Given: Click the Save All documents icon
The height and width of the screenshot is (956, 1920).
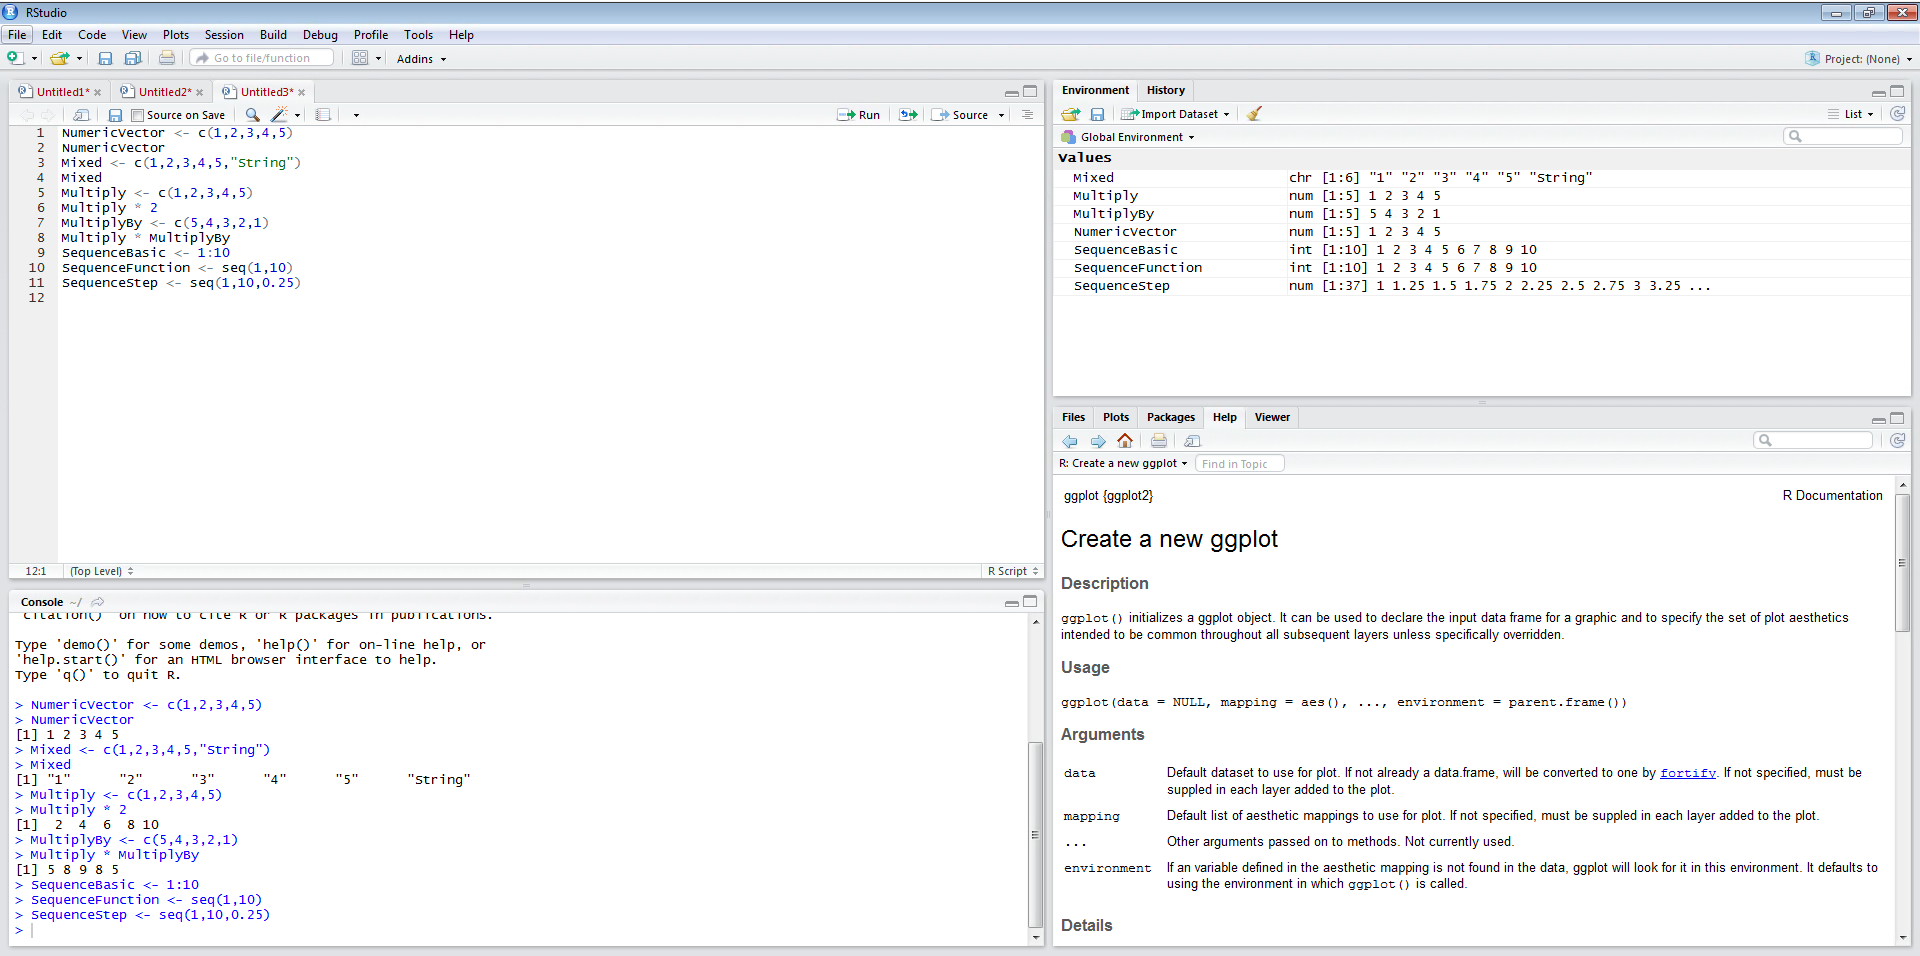Looking at the screenshot, I should tap(132, 58).
